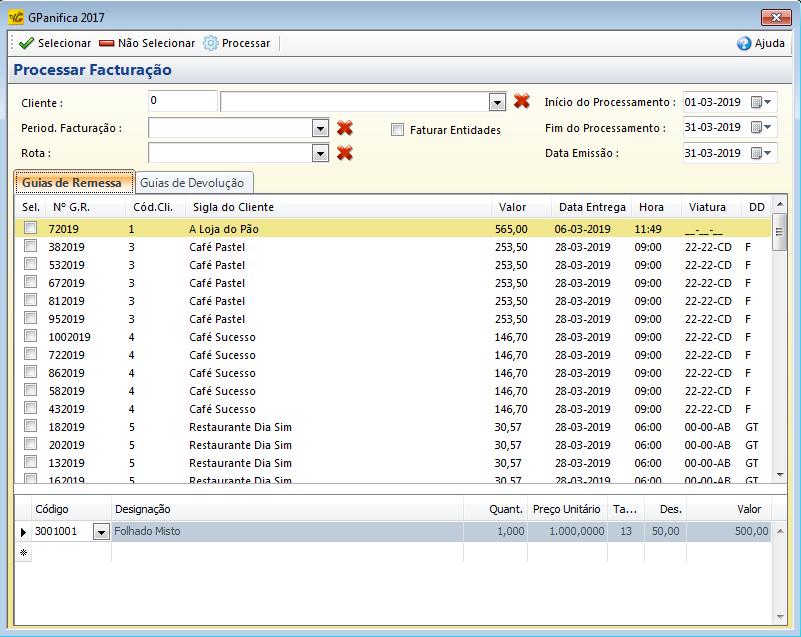Click the Sigla do Cliente column header
Viewport: 801px width, 637px height.
[233, 207]
